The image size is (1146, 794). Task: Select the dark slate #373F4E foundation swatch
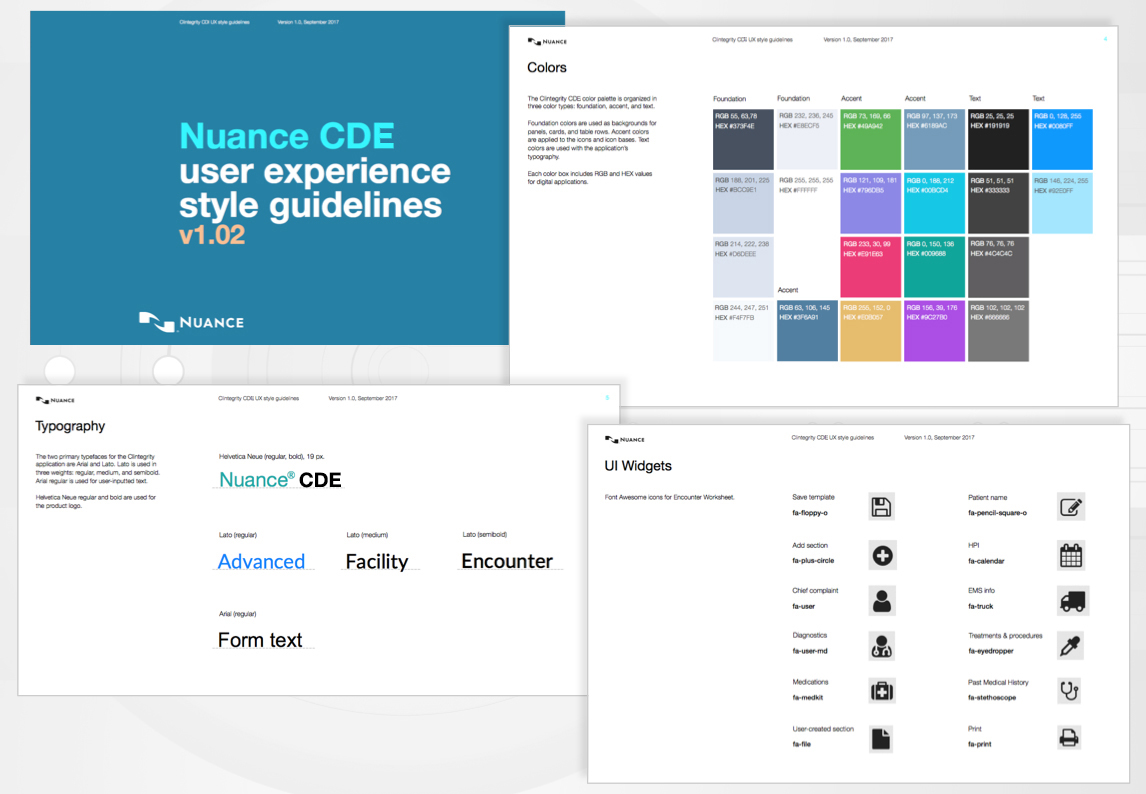(x=743, y=140)
